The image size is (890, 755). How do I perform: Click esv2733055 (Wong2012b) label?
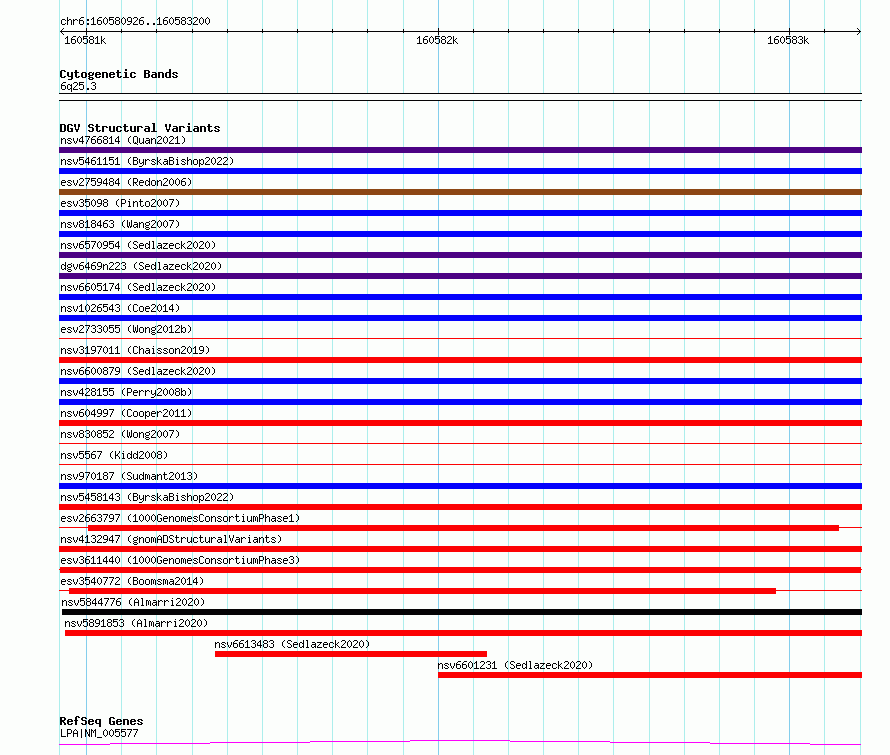coord(126,329)
